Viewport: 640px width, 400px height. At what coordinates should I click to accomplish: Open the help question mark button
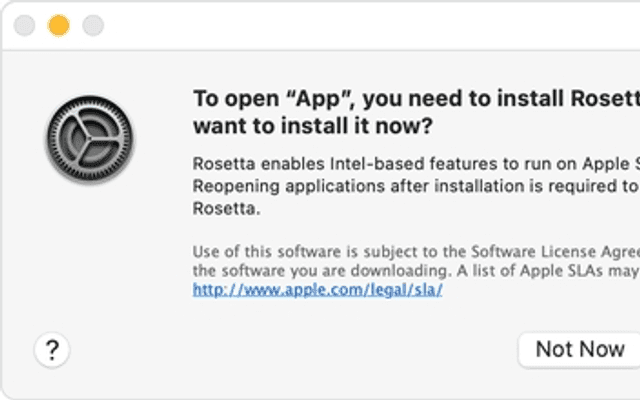point(52,350)
